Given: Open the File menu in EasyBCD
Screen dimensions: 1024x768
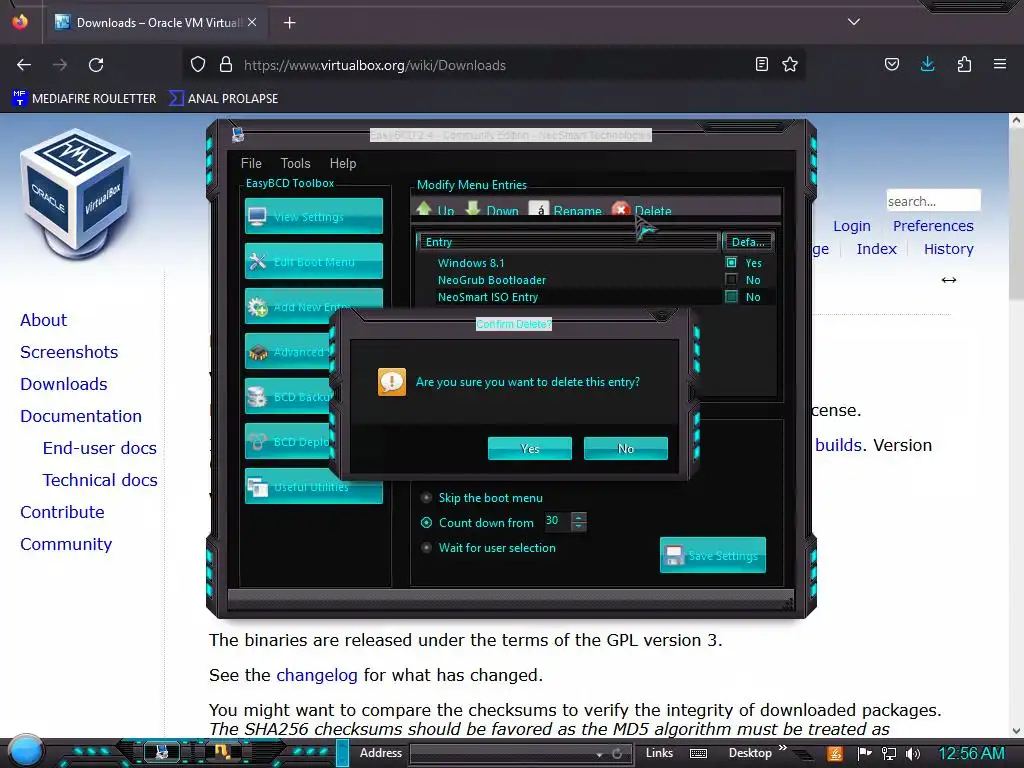Looking at the screenshot, I should coord(251,163).
